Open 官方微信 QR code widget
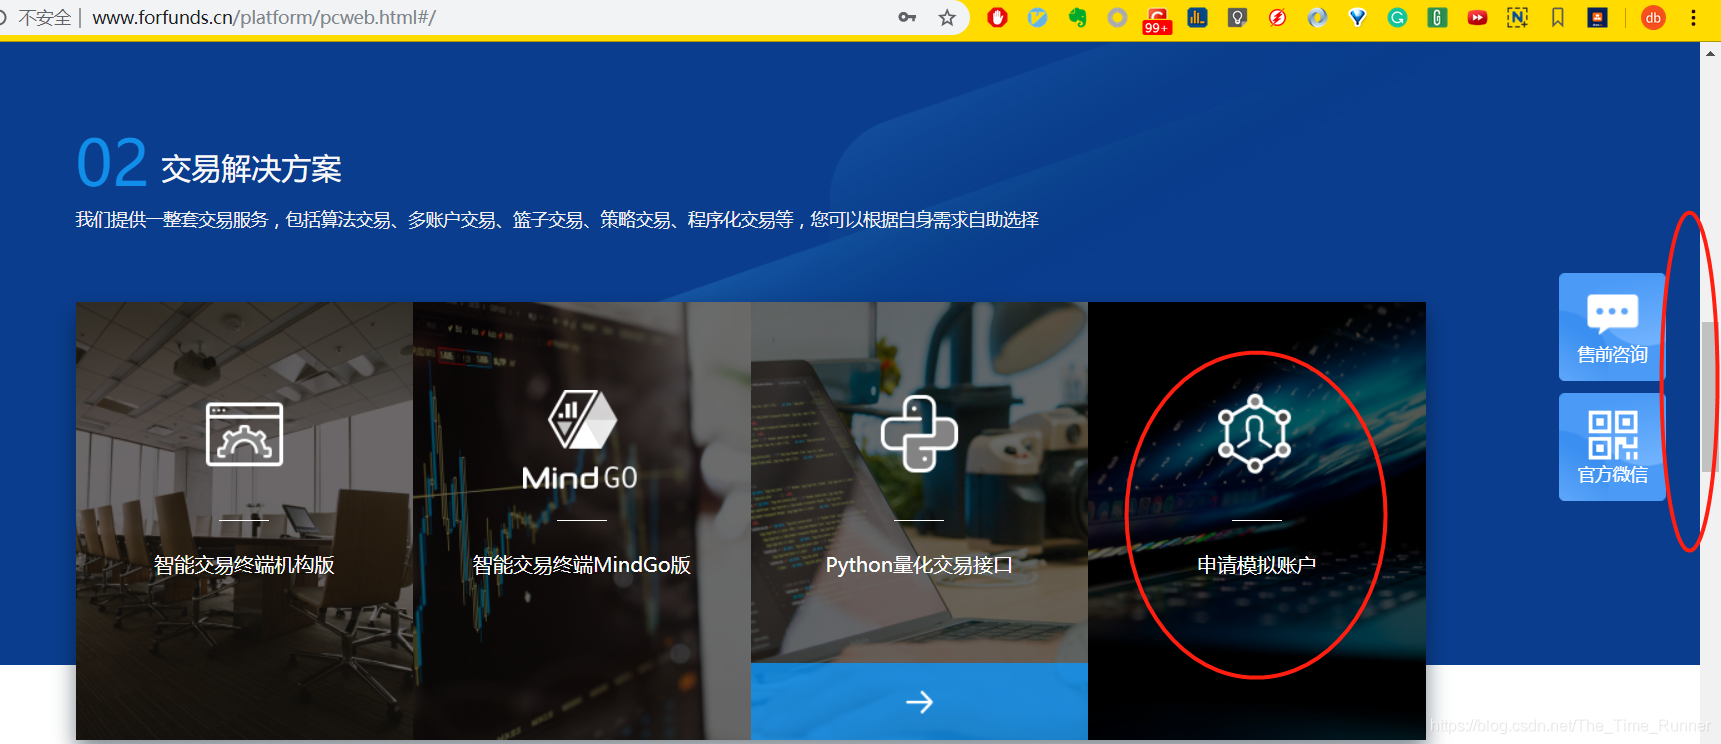 1612,447
